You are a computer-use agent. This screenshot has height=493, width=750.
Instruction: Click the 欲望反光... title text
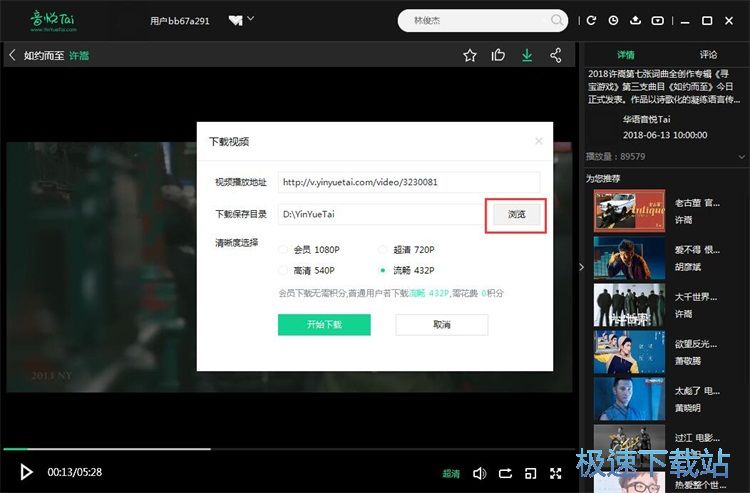point(695,344)
